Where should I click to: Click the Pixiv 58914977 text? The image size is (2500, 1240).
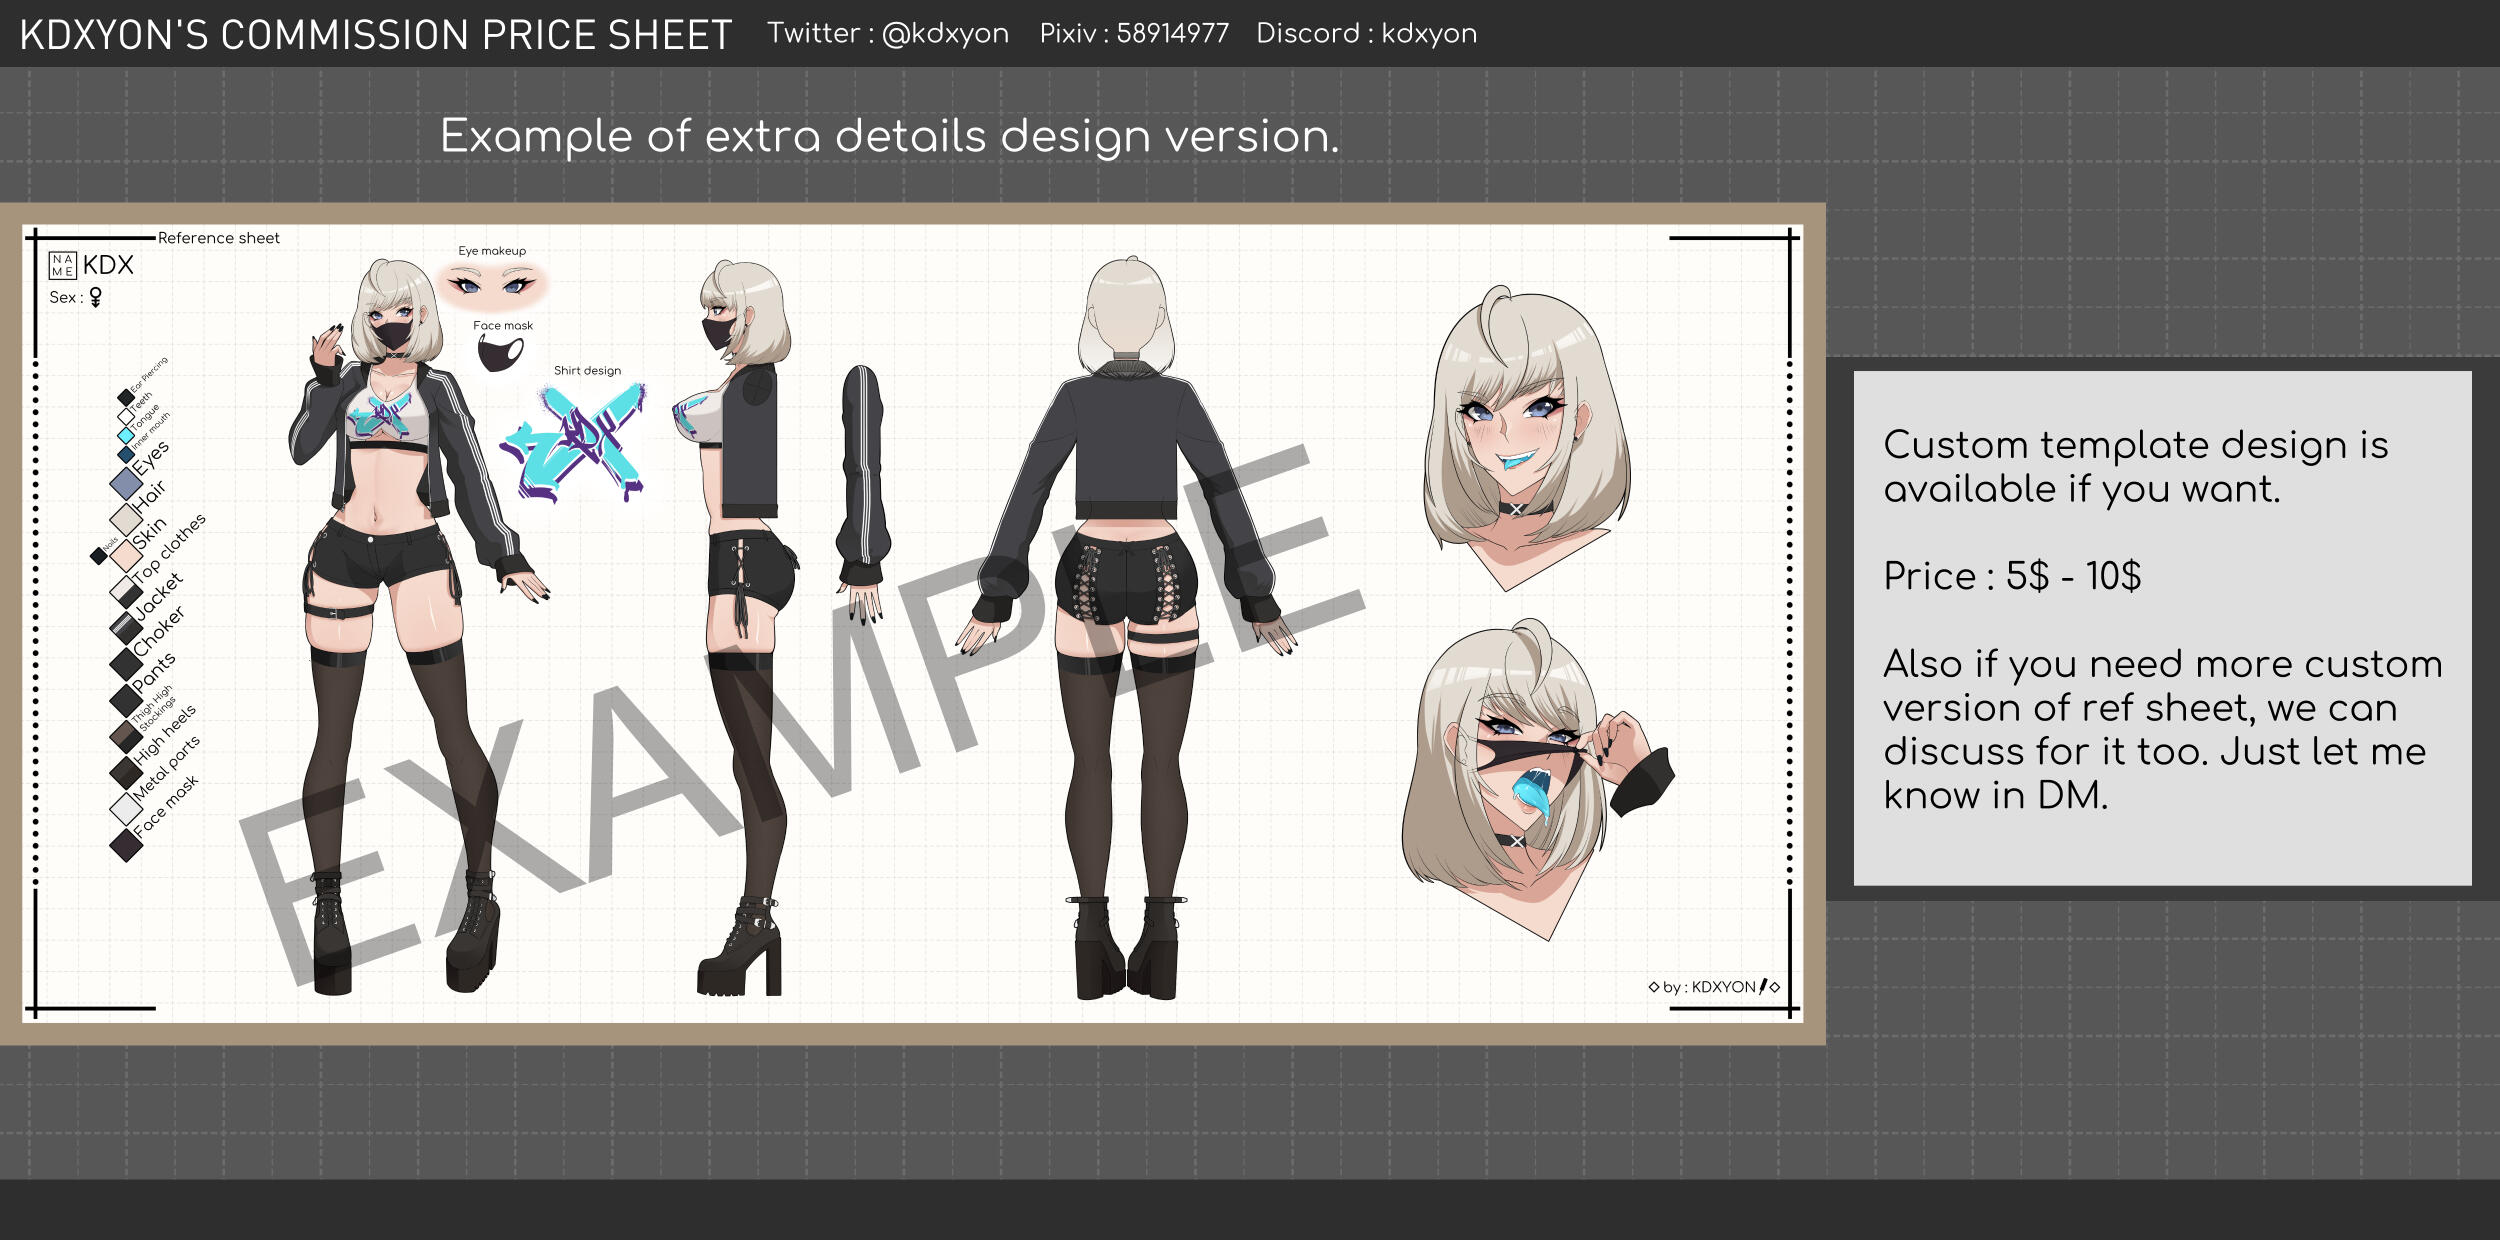tap(1133, 33)
